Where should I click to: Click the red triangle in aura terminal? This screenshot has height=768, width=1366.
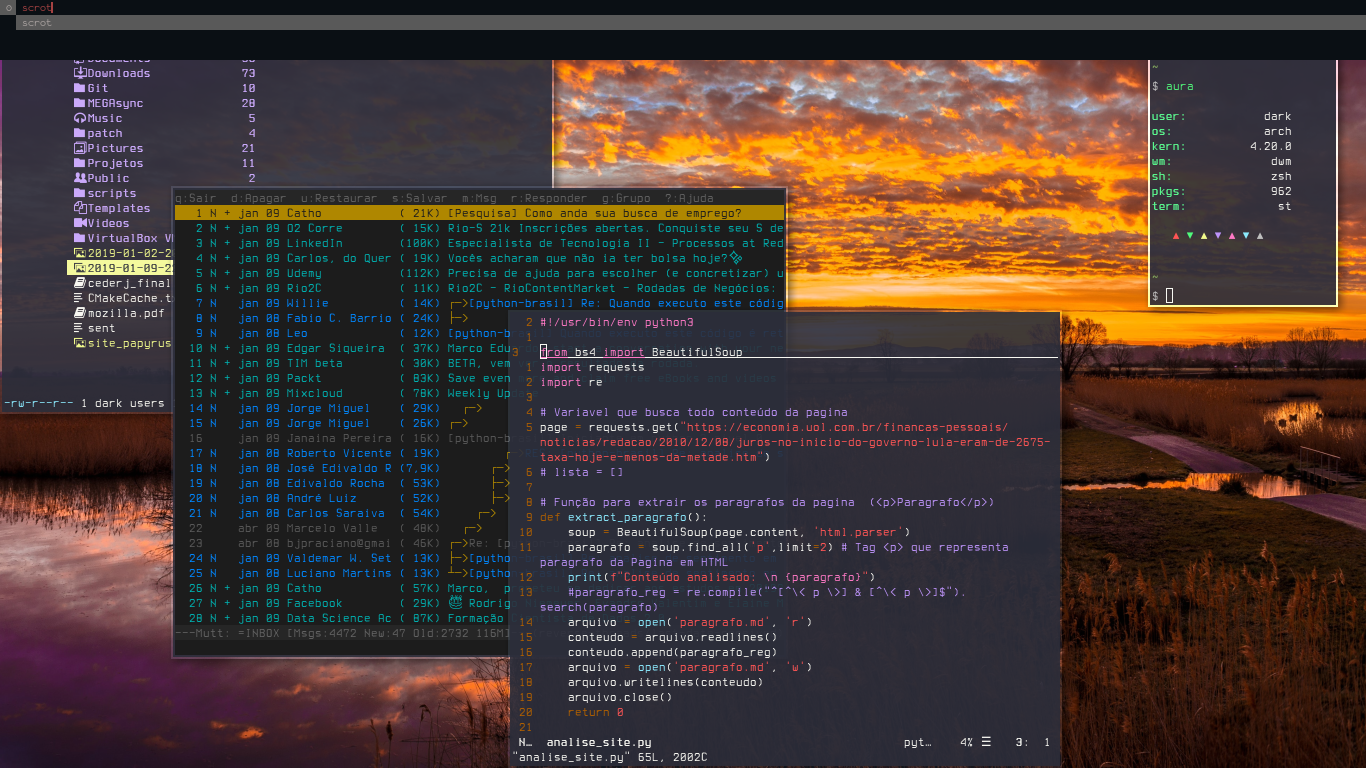[x=1176, y=236]
